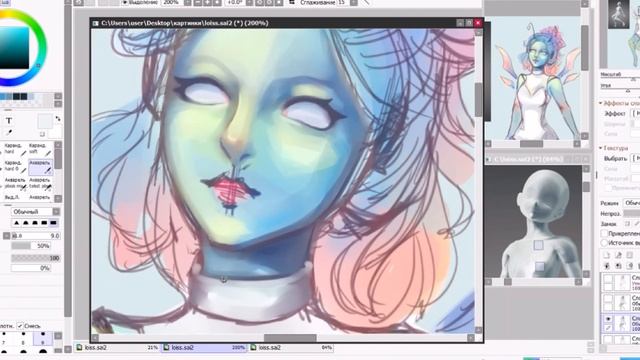The image size is (640, 360).
Task: Click the brush size multiplier button left of 9.0
Action: (7, 236)
